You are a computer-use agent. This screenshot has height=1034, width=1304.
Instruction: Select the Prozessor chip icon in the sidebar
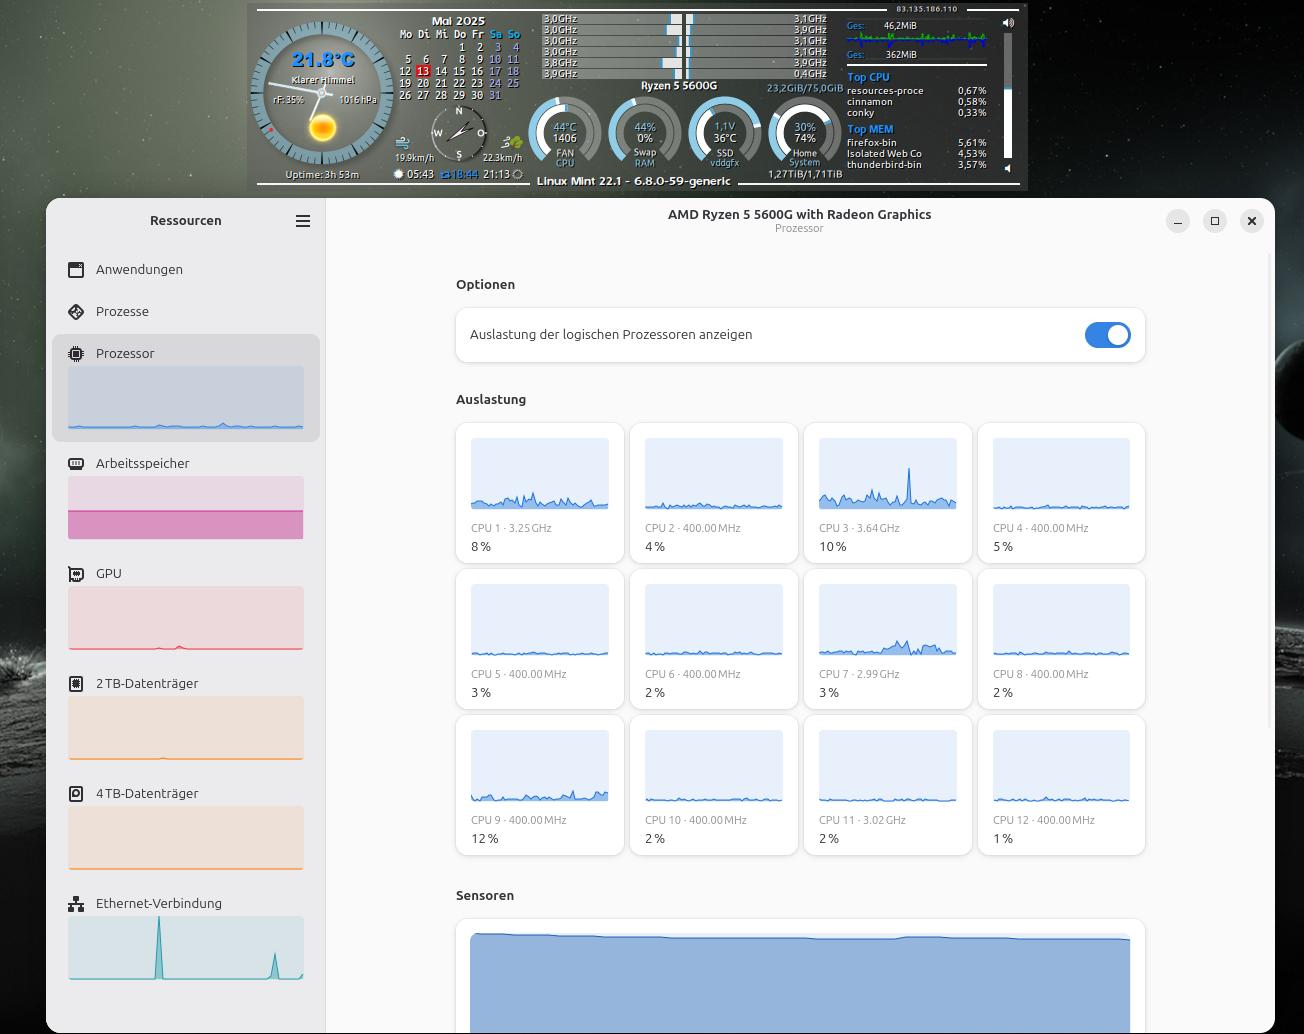(x=76, y=353)
